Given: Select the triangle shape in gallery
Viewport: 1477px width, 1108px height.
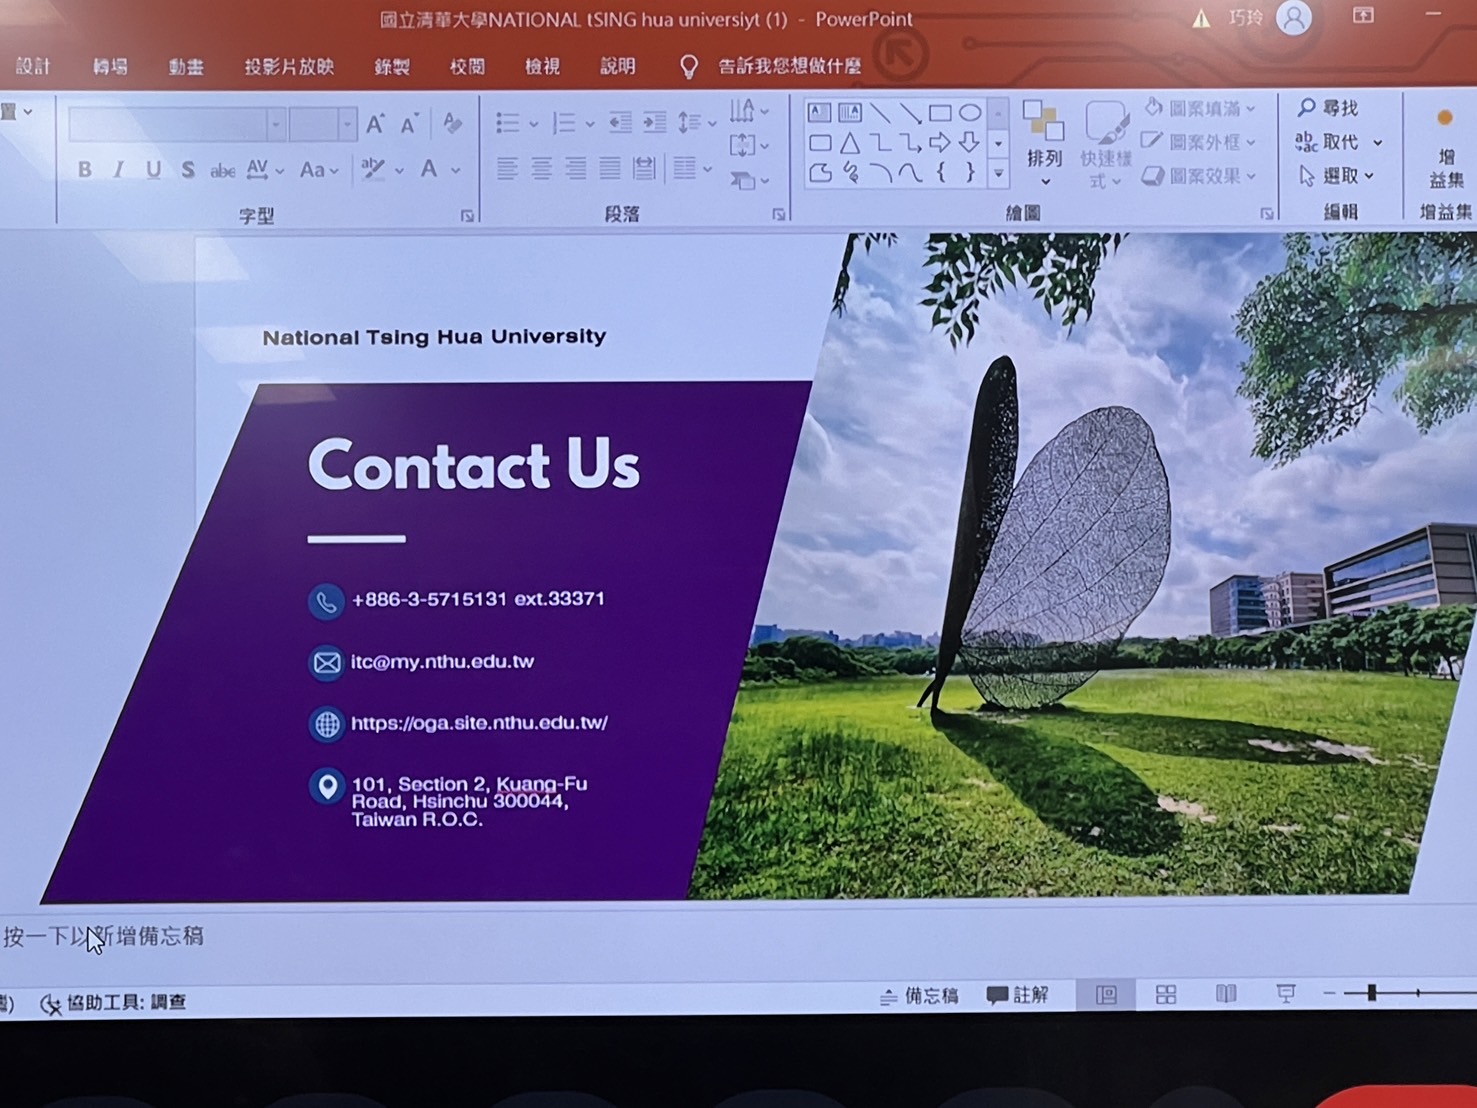Looking at the screenshot, I should pyautogui.click(x=850, y=143).
